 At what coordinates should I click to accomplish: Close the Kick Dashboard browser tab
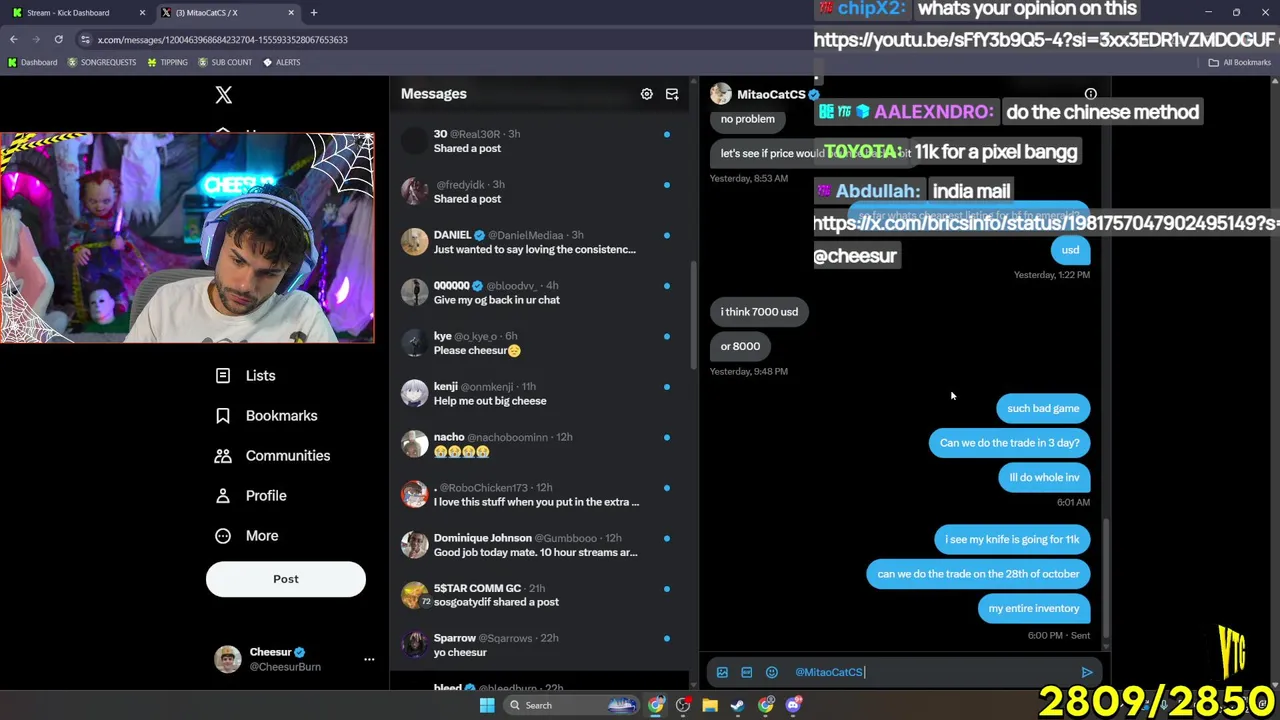[142, 13]
